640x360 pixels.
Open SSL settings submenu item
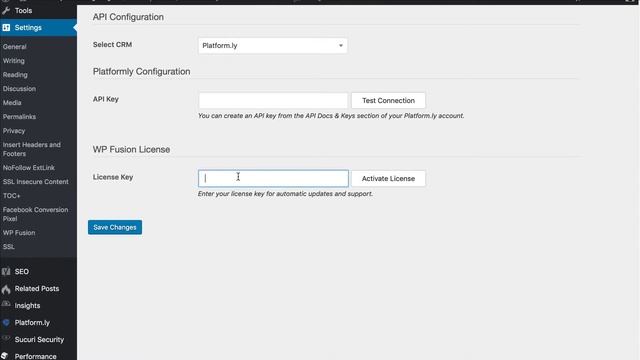pos(9,247)
